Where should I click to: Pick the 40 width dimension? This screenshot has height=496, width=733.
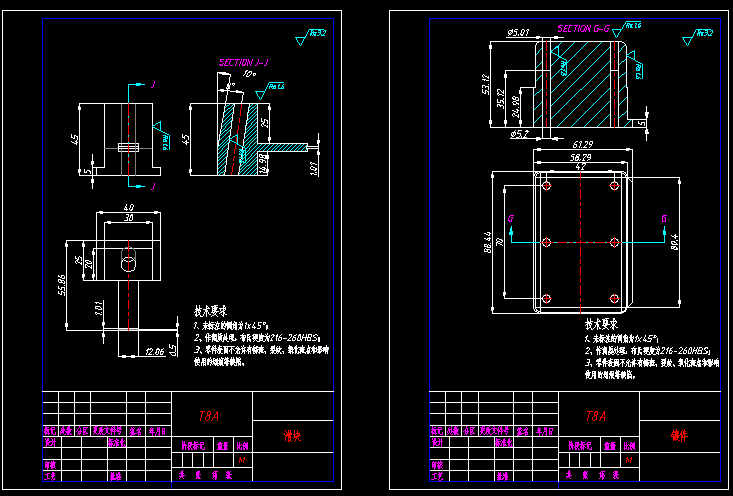(129, 207)
